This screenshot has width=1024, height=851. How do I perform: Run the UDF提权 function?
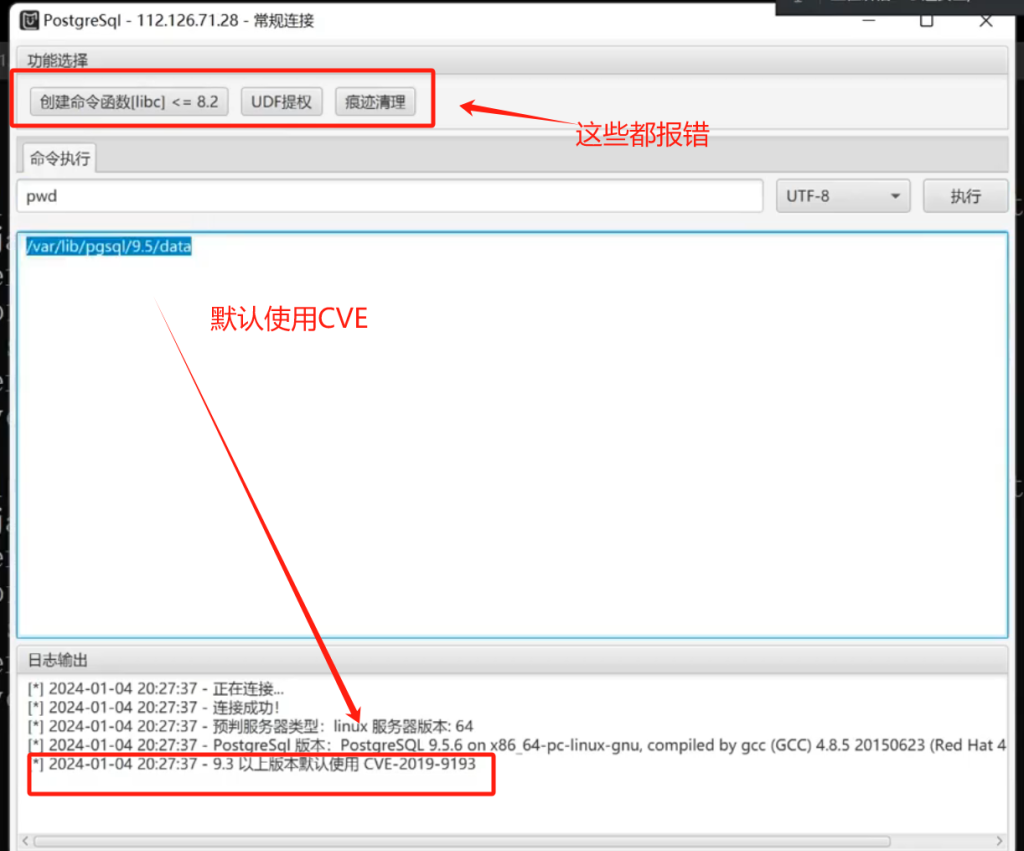281,102
